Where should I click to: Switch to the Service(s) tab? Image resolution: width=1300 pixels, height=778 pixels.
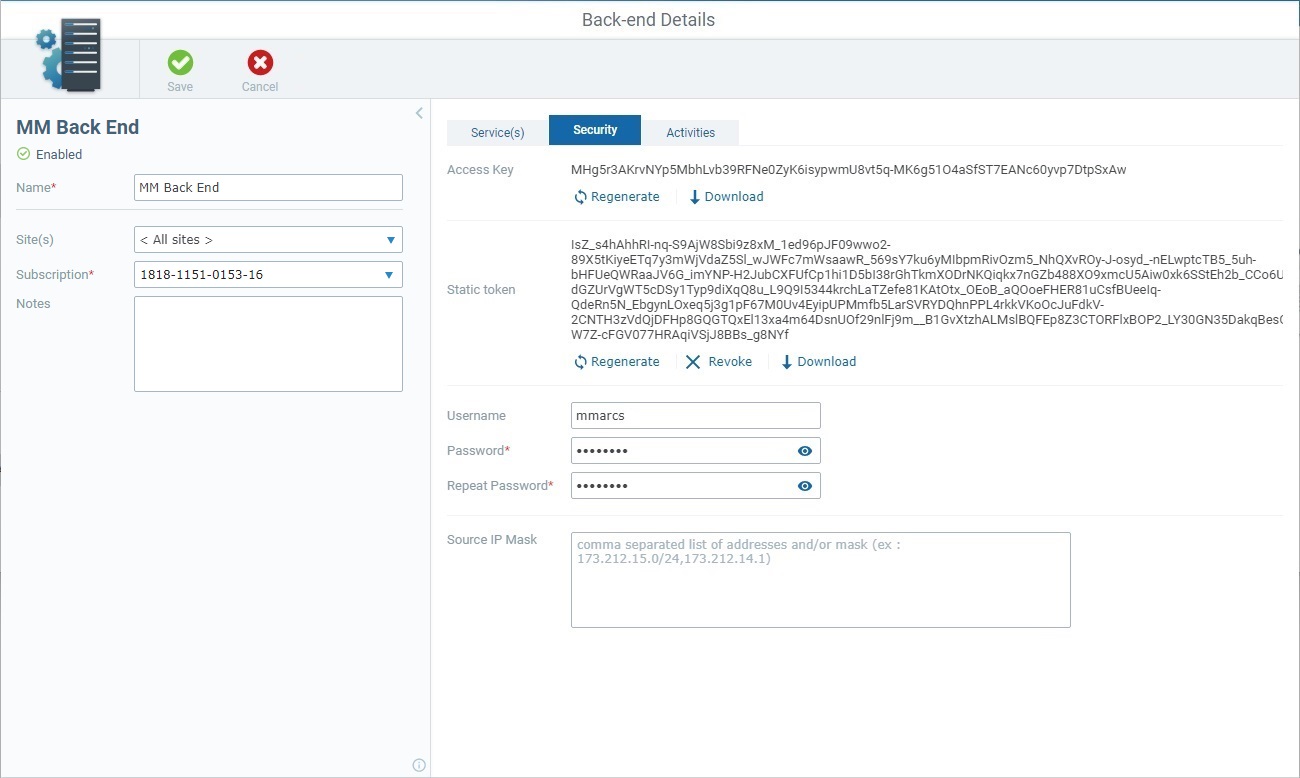coord(496,130)
